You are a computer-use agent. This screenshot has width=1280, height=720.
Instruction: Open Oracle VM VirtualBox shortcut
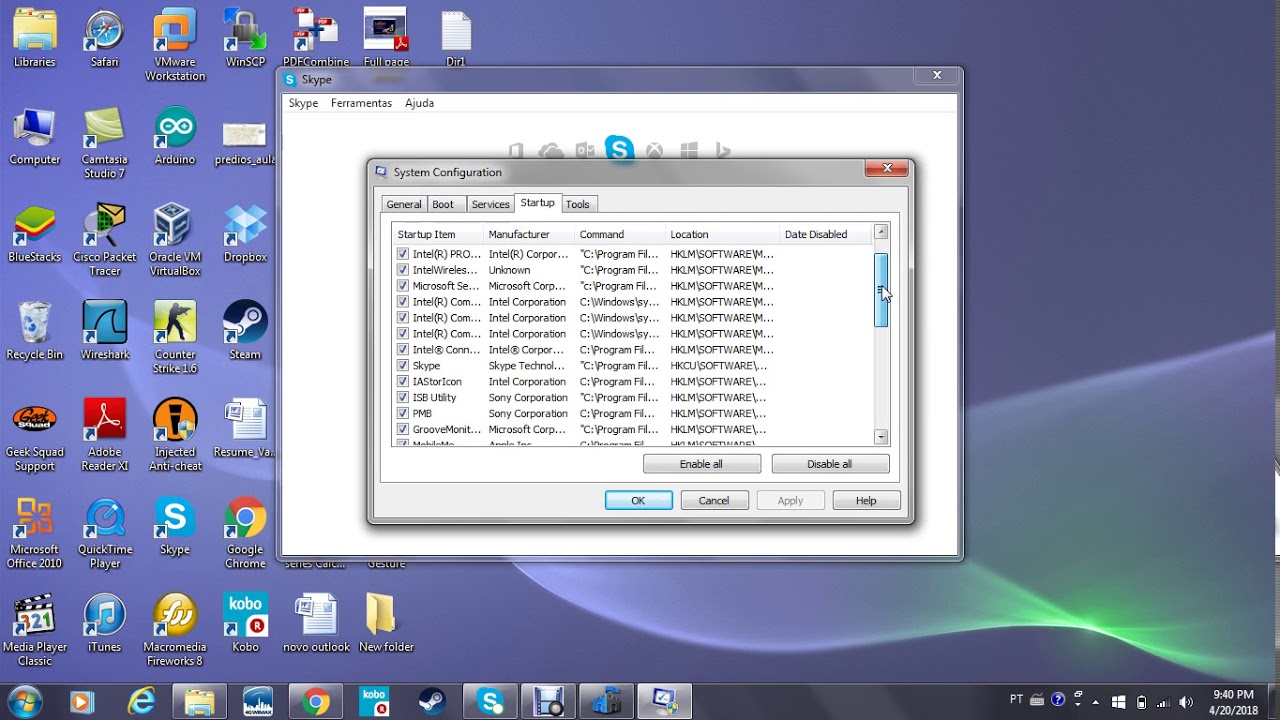pyautogui.click(x=175, y=241)
